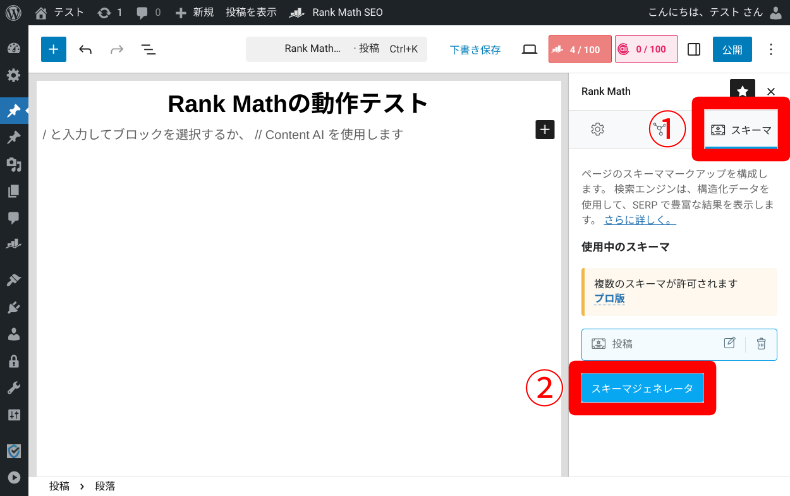Image resolution: width=790 pixels, height=496 pixels.
Task: Open the three-dot options menu
Action: tap(770, 49)
